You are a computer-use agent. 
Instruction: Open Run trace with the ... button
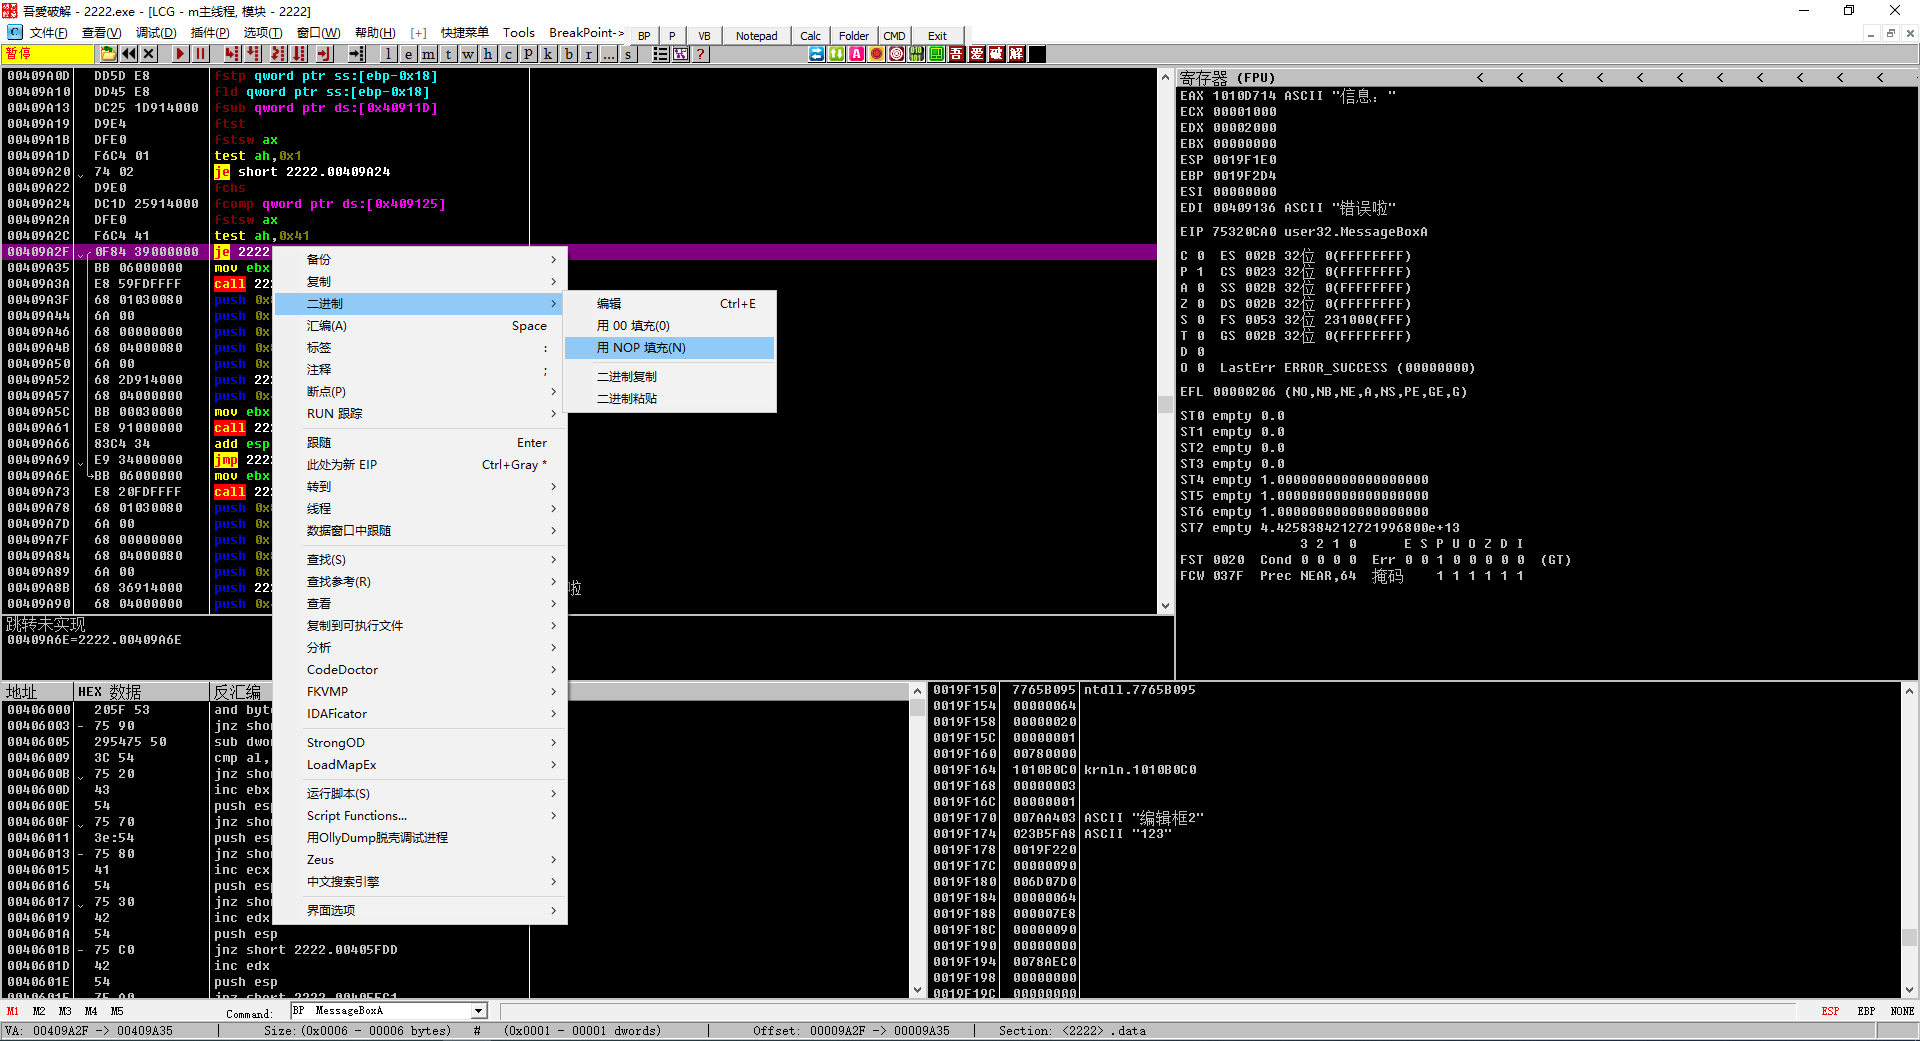pos(609,54)
